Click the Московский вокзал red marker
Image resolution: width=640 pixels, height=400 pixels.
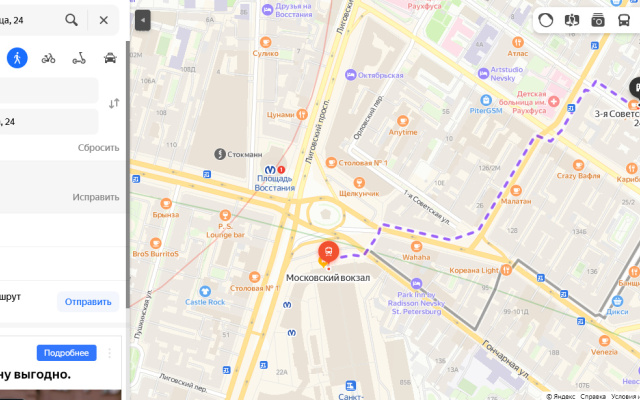[329, 252]
